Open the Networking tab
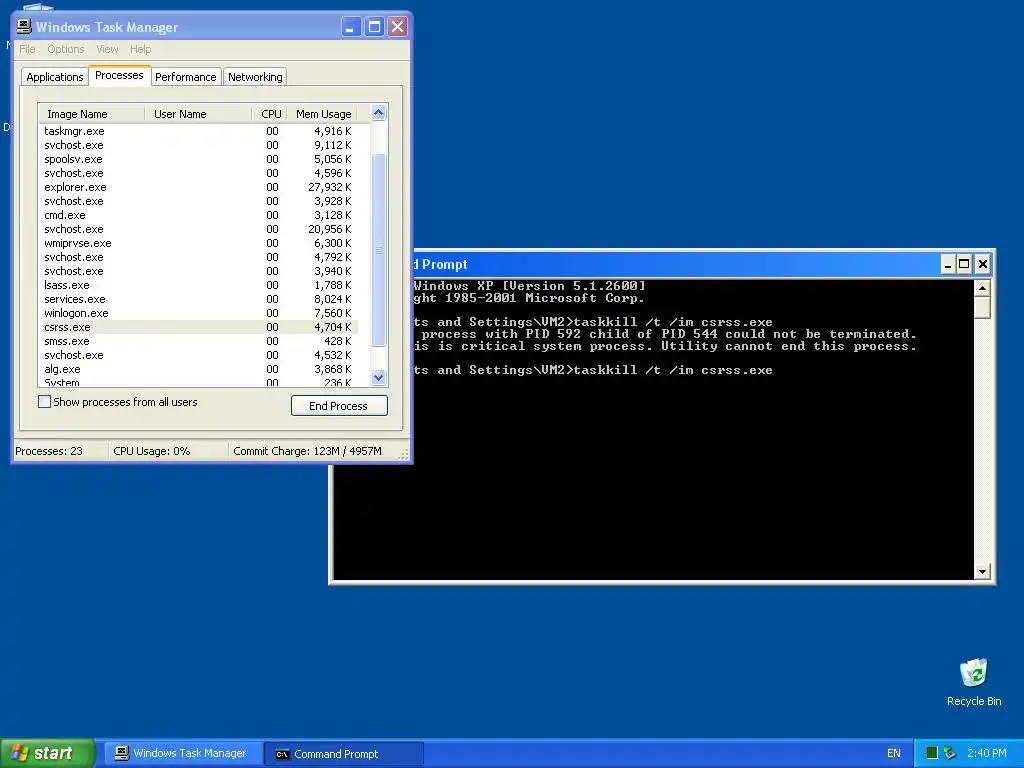 (255, 77)
